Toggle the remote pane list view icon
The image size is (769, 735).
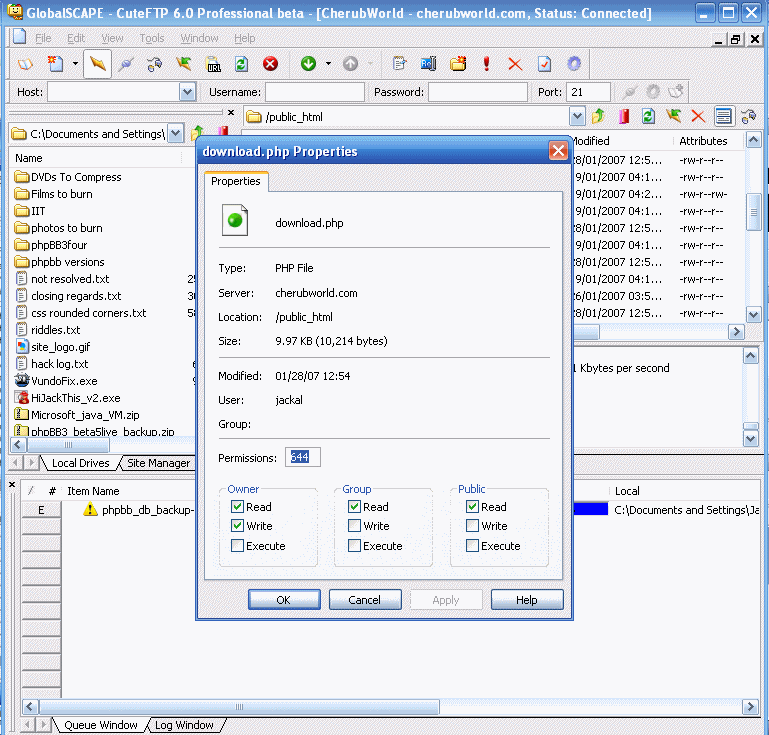[x=723, y=117]
